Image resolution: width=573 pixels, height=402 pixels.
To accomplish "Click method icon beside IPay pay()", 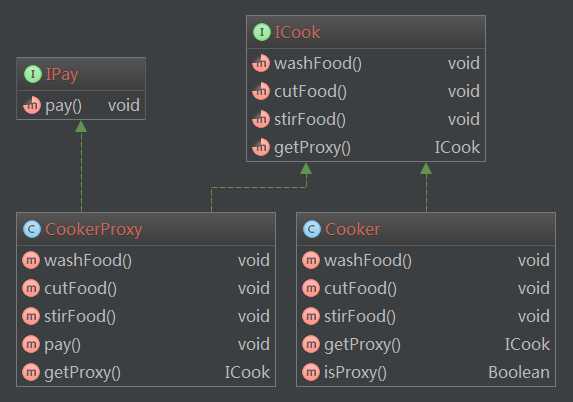I will 32,106.
